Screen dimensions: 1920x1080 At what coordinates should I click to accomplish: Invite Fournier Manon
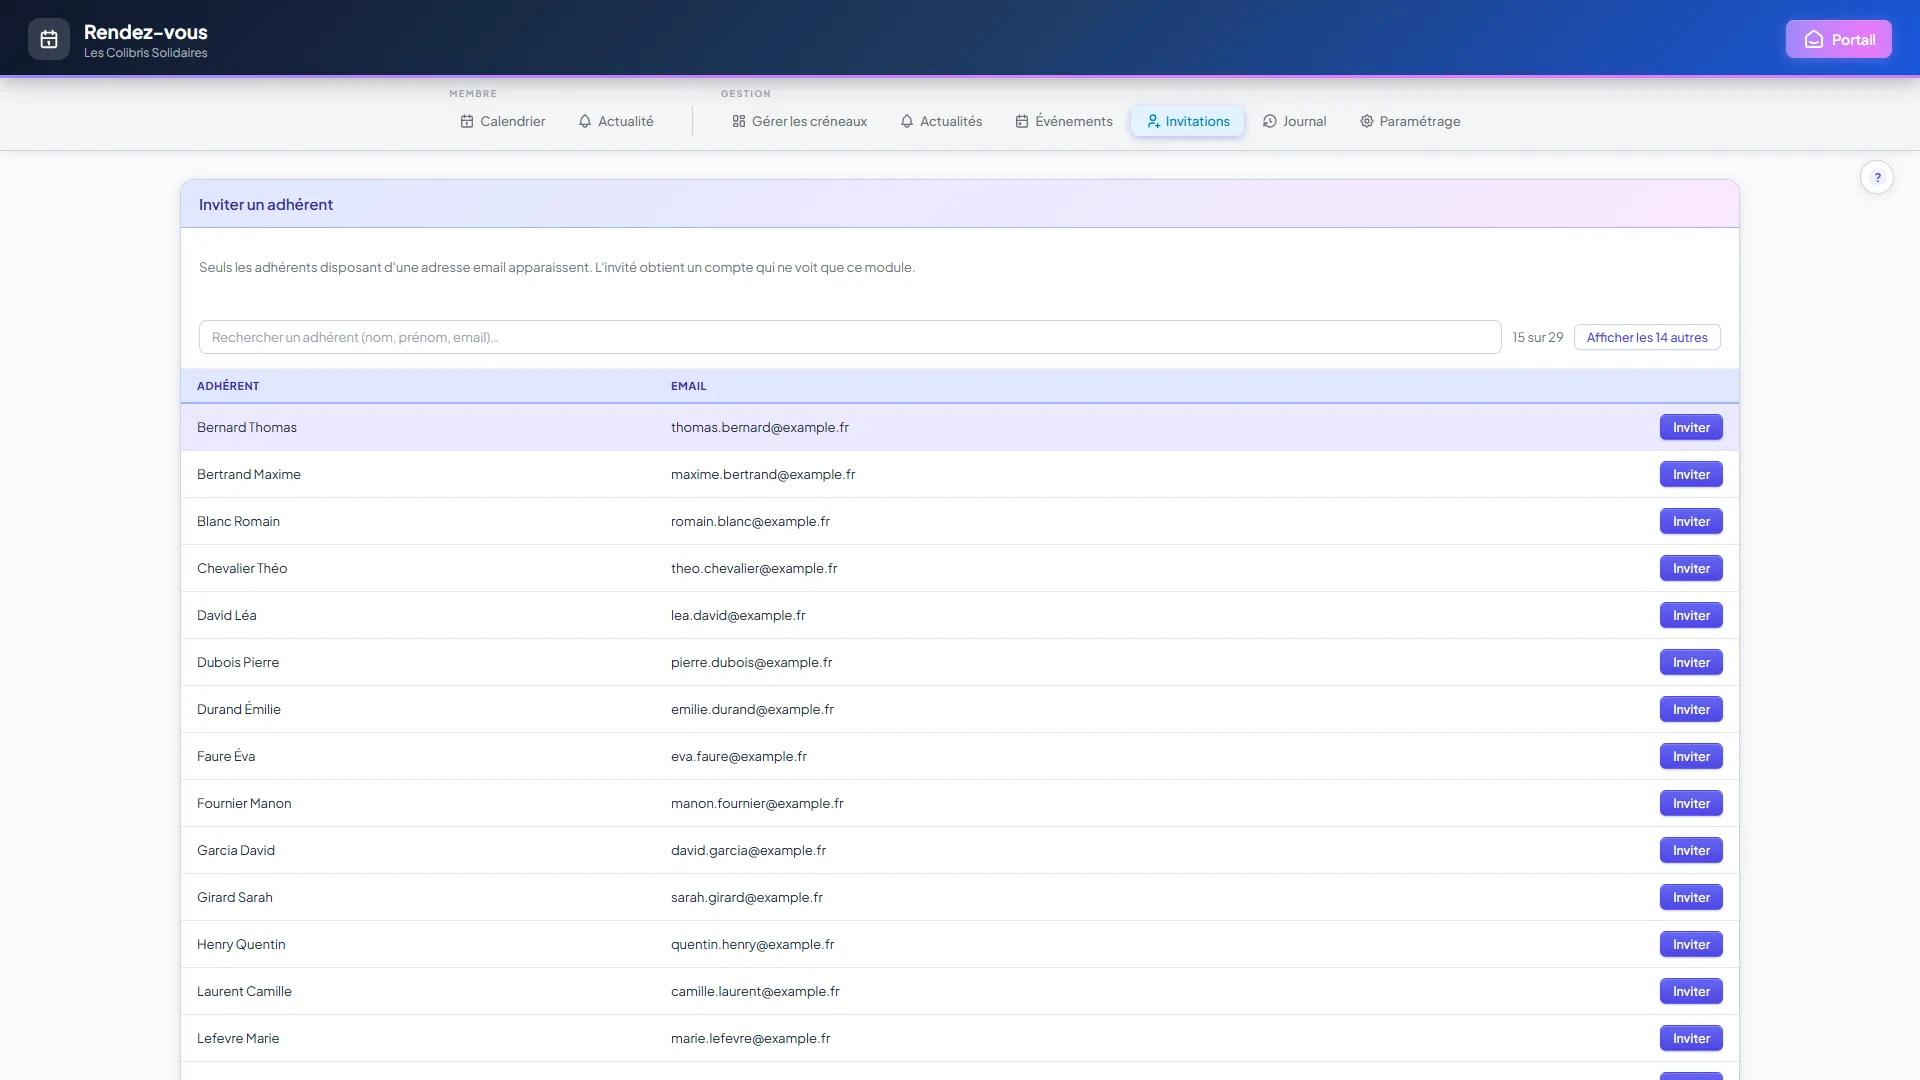click(1691, 804)
